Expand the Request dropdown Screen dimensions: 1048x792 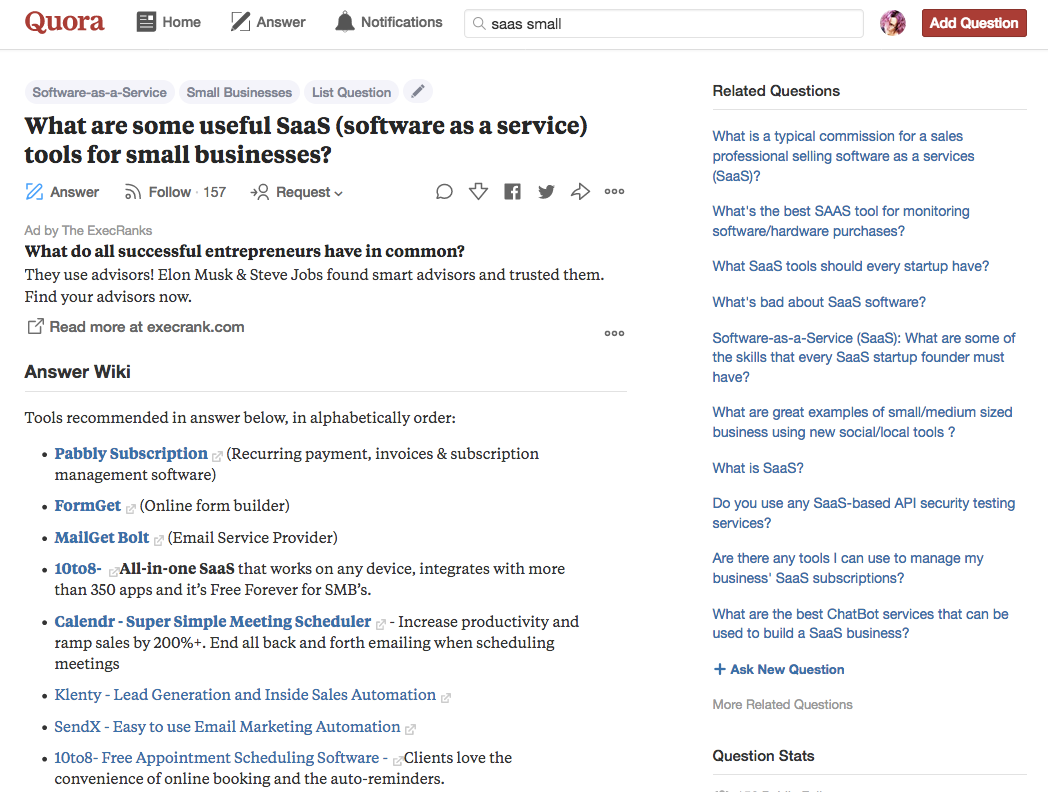(297, 192)
